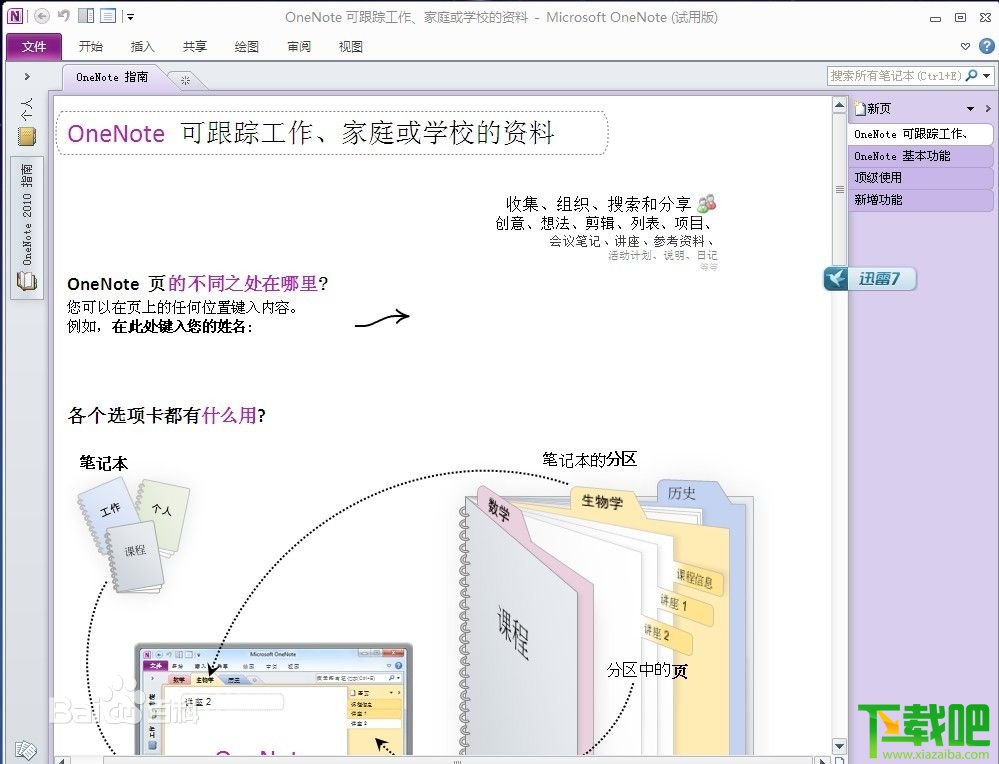Open the 文件 (File) tab
The image size is (999, 764).
(34, 47)
